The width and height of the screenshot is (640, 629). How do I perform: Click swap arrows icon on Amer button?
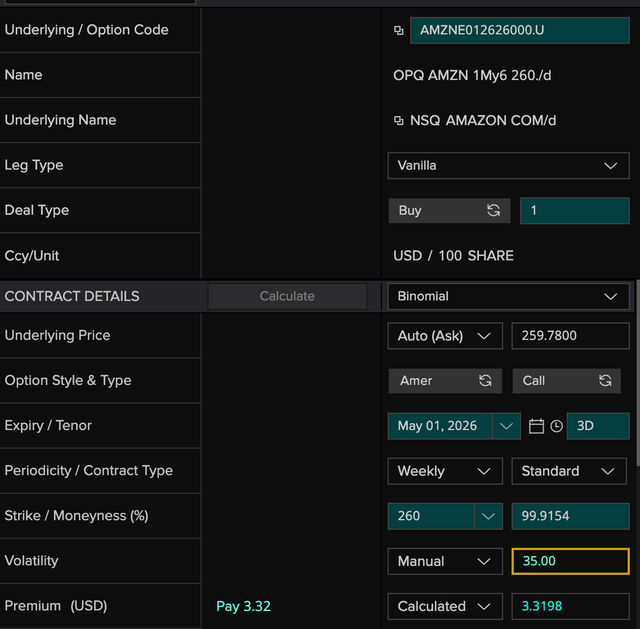click(485, 381)
